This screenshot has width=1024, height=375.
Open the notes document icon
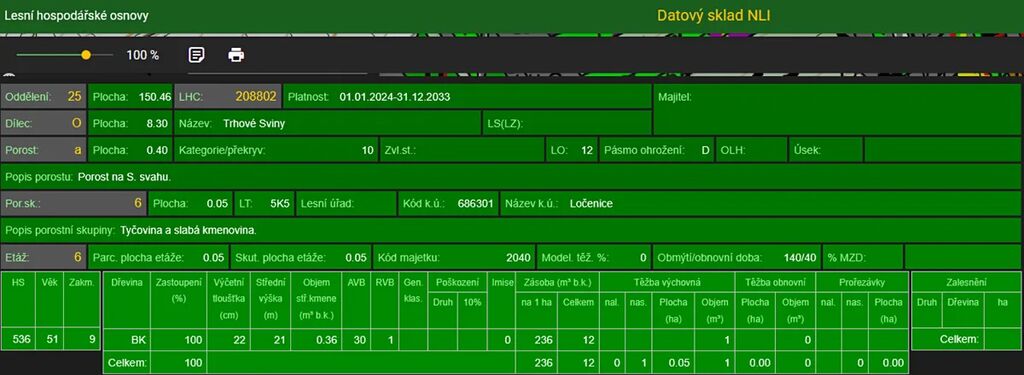196,55
